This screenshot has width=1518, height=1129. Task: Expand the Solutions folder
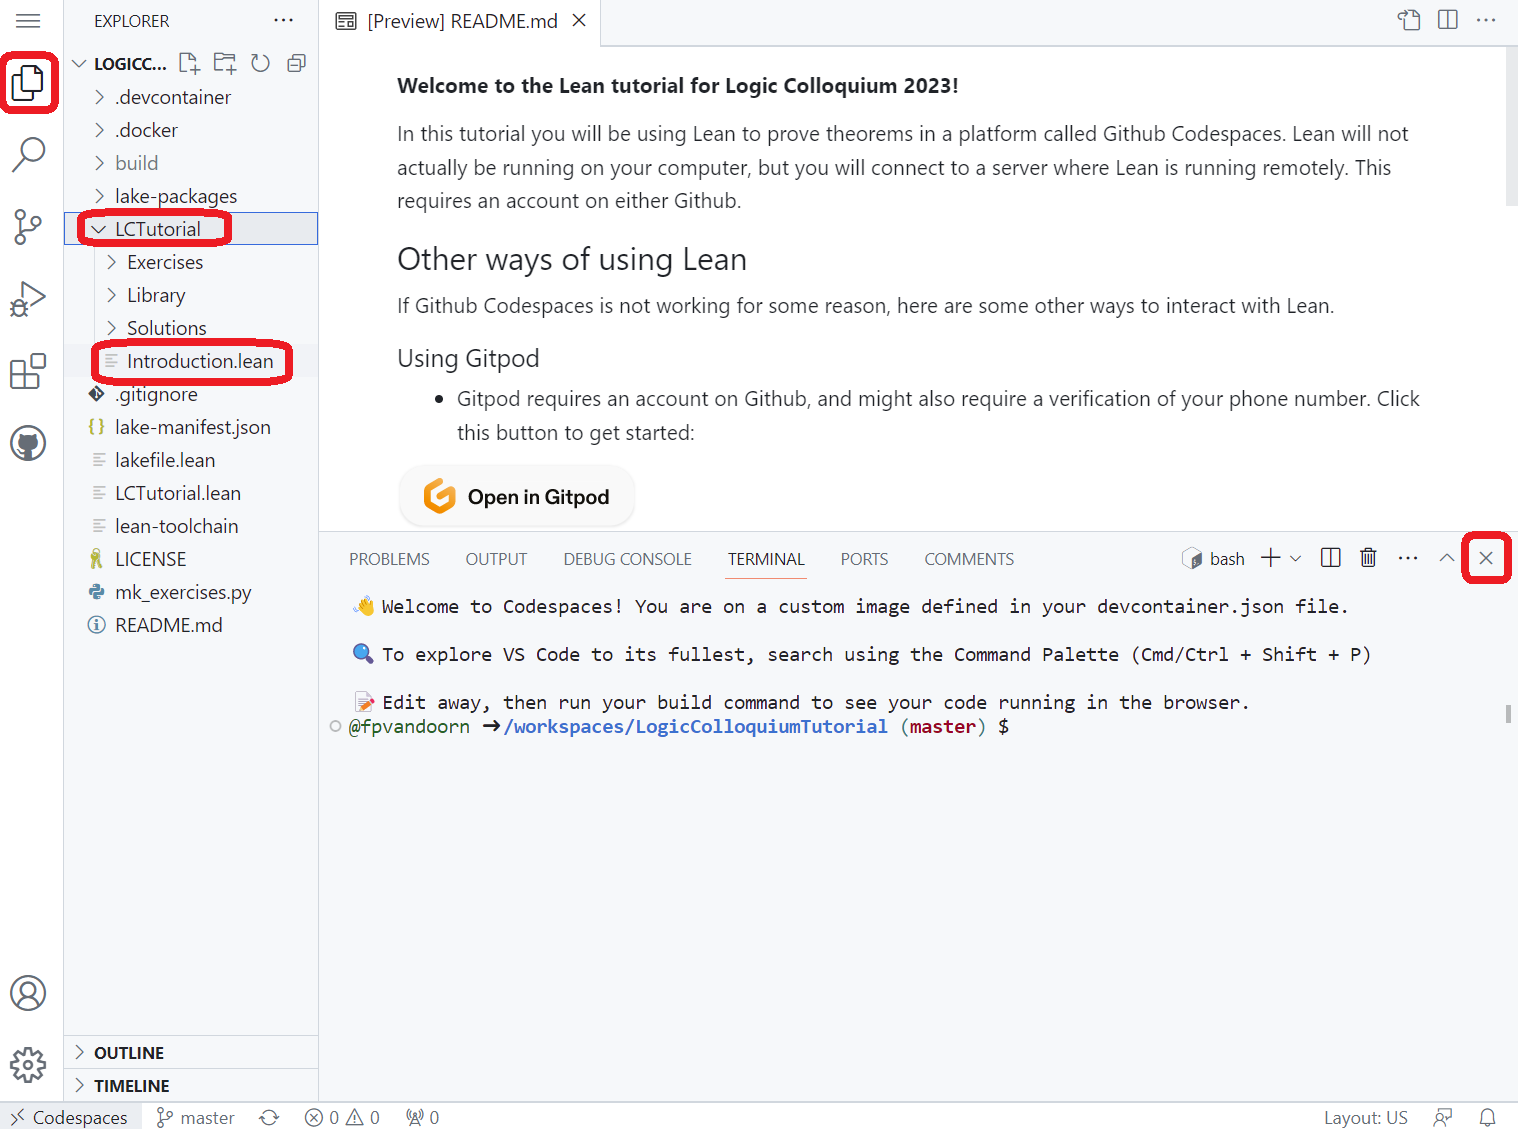[x=191, y=328]
